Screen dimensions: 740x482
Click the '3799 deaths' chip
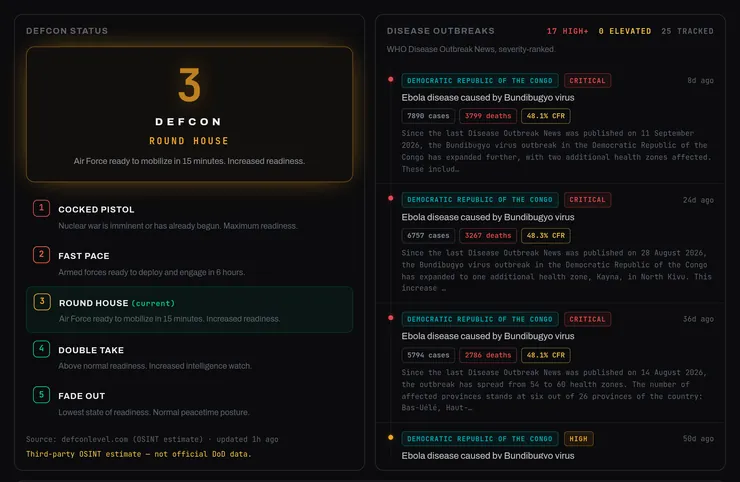(x=488, y=116)
